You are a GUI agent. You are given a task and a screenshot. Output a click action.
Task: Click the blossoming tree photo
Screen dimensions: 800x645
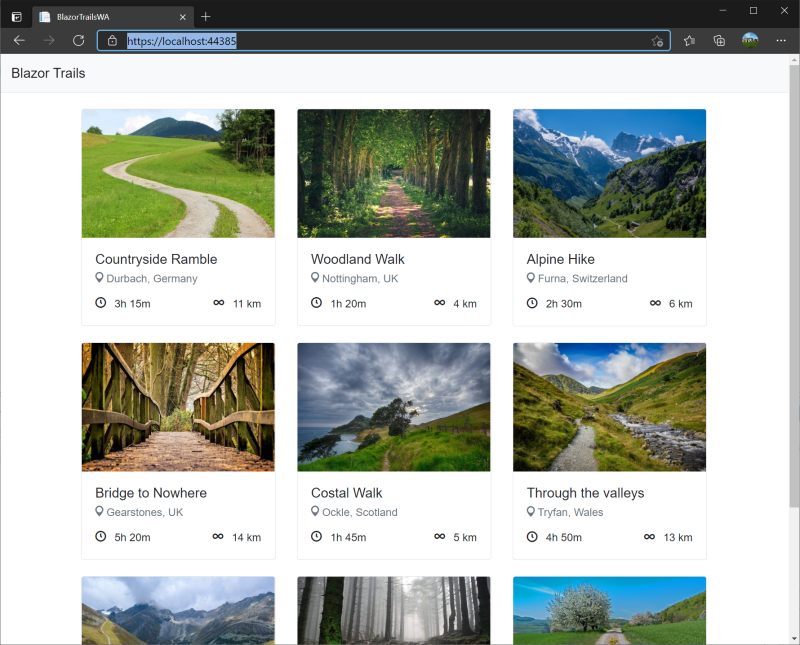[x=610, y=610]
